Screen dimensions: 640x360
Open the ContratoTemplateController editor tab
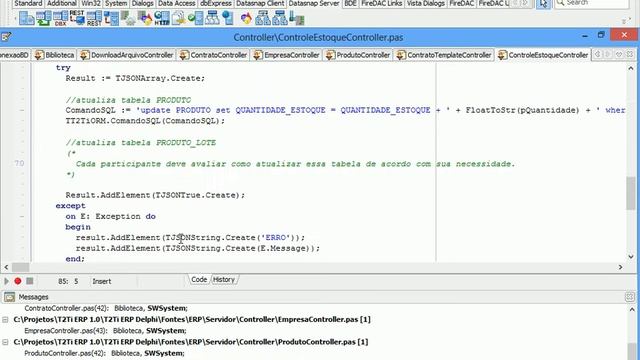point(444,55)
